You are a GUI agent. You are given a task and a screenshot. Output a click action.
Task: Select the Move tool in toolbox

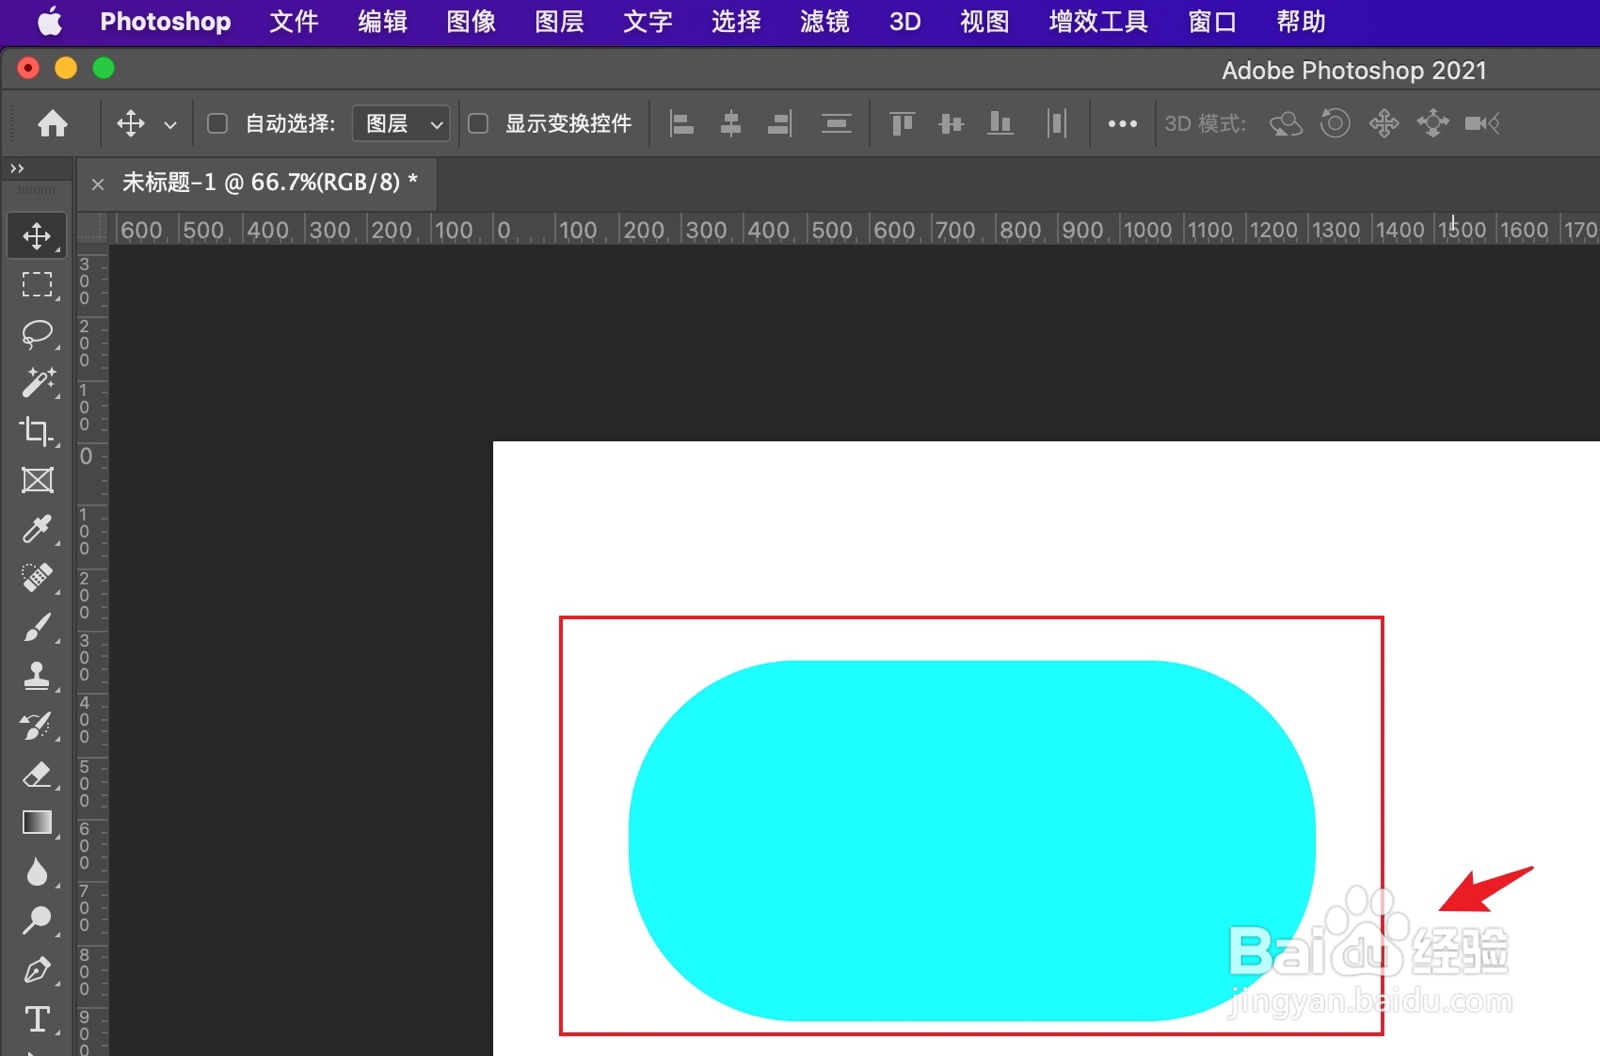point(37,236)
